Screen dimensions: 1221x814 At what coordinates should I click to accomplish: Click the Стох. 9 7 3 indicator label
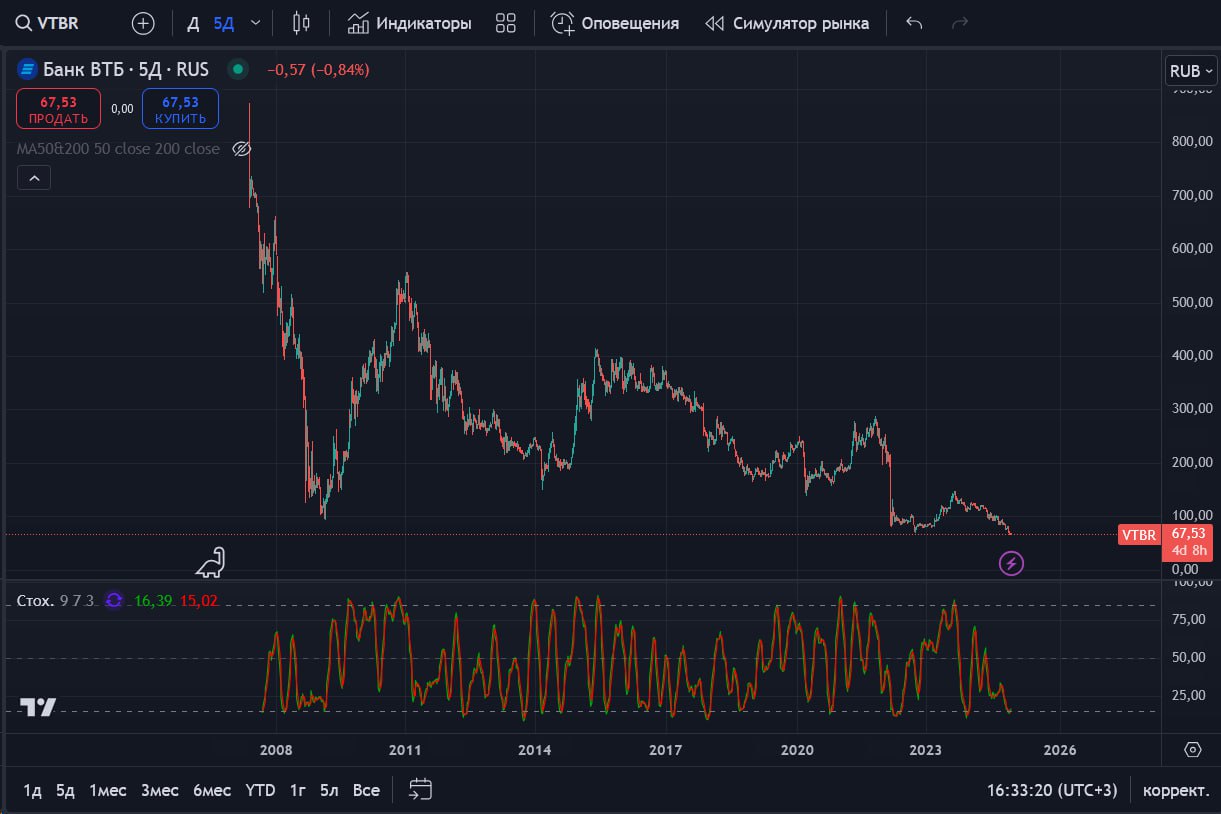click(x=55, y=601)
